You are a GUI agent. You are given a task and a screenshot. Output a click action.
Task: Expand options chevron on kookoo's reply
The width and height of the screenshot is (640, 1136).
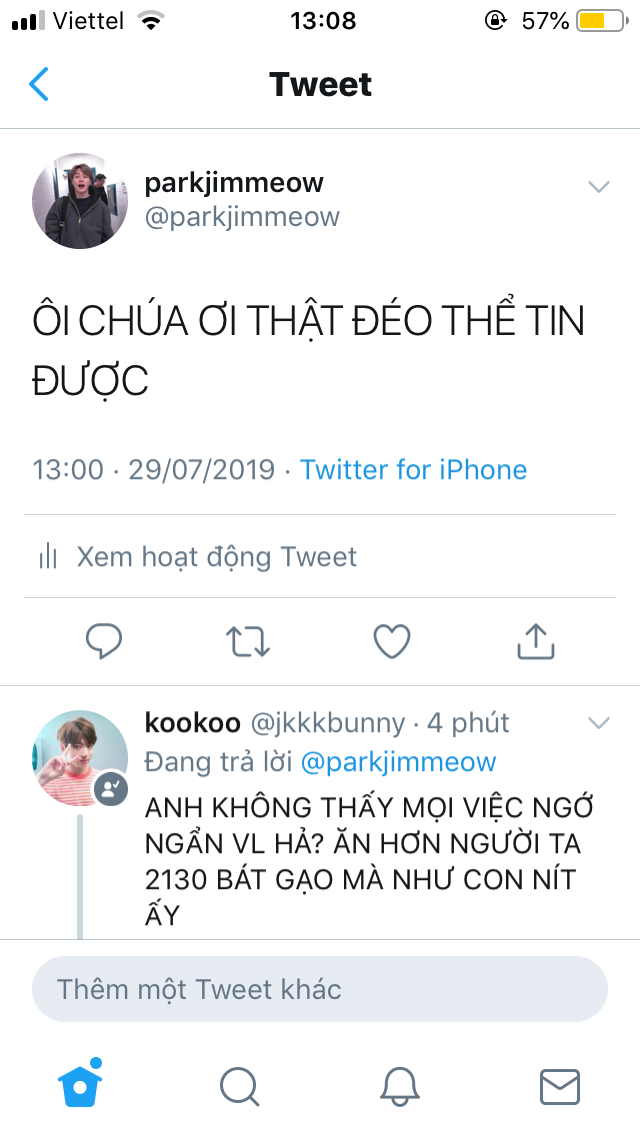click(598, 723)
